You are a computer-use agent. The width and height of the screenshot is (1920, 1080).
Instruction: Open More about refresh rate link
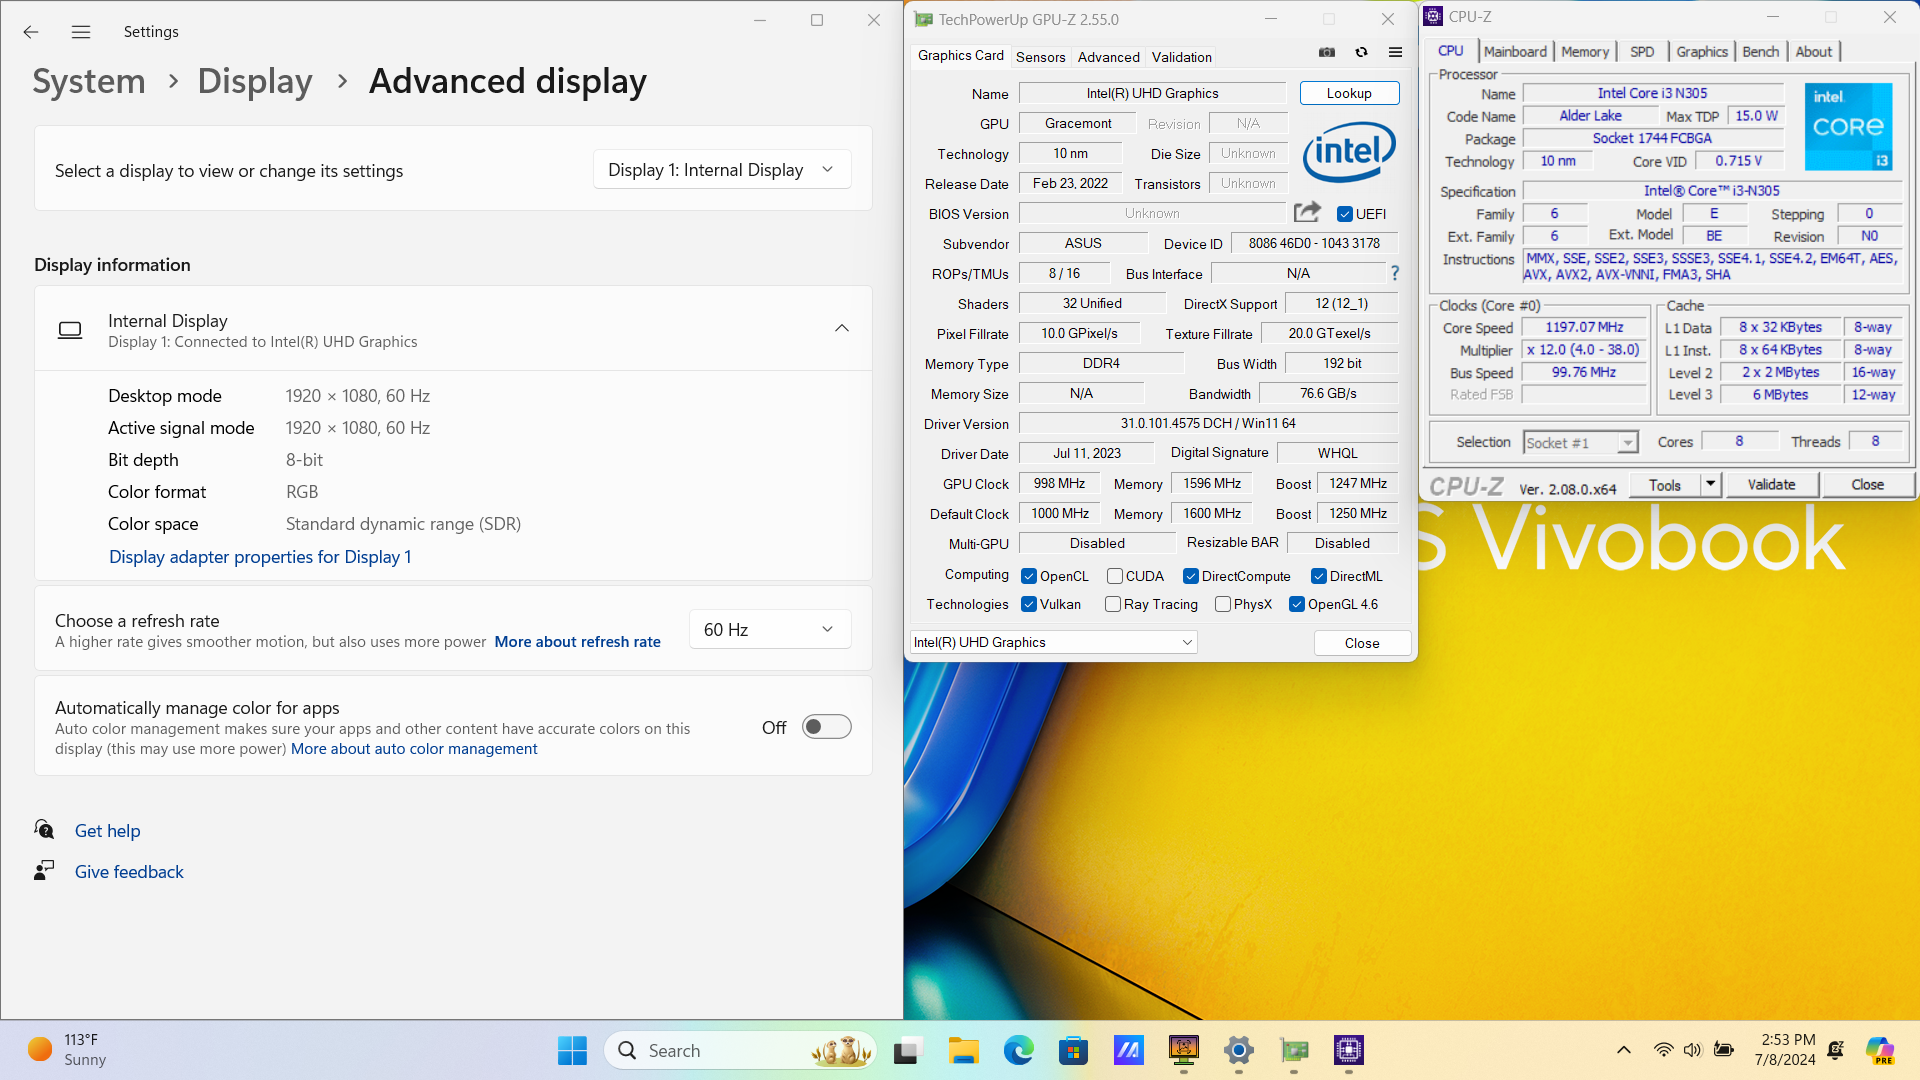tap(578, 642)
